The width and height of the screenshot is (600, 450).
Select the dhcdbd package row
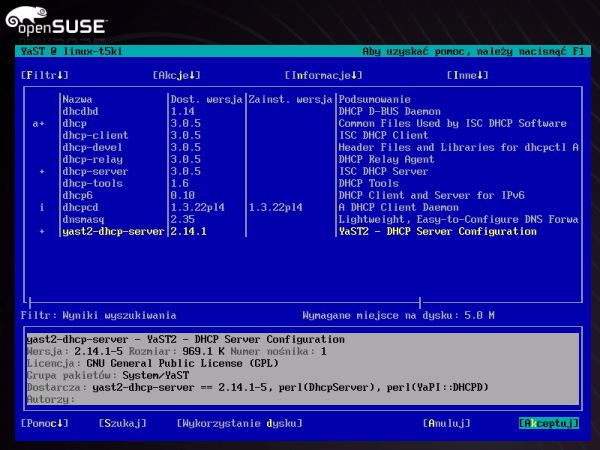(x=302, y=111)
